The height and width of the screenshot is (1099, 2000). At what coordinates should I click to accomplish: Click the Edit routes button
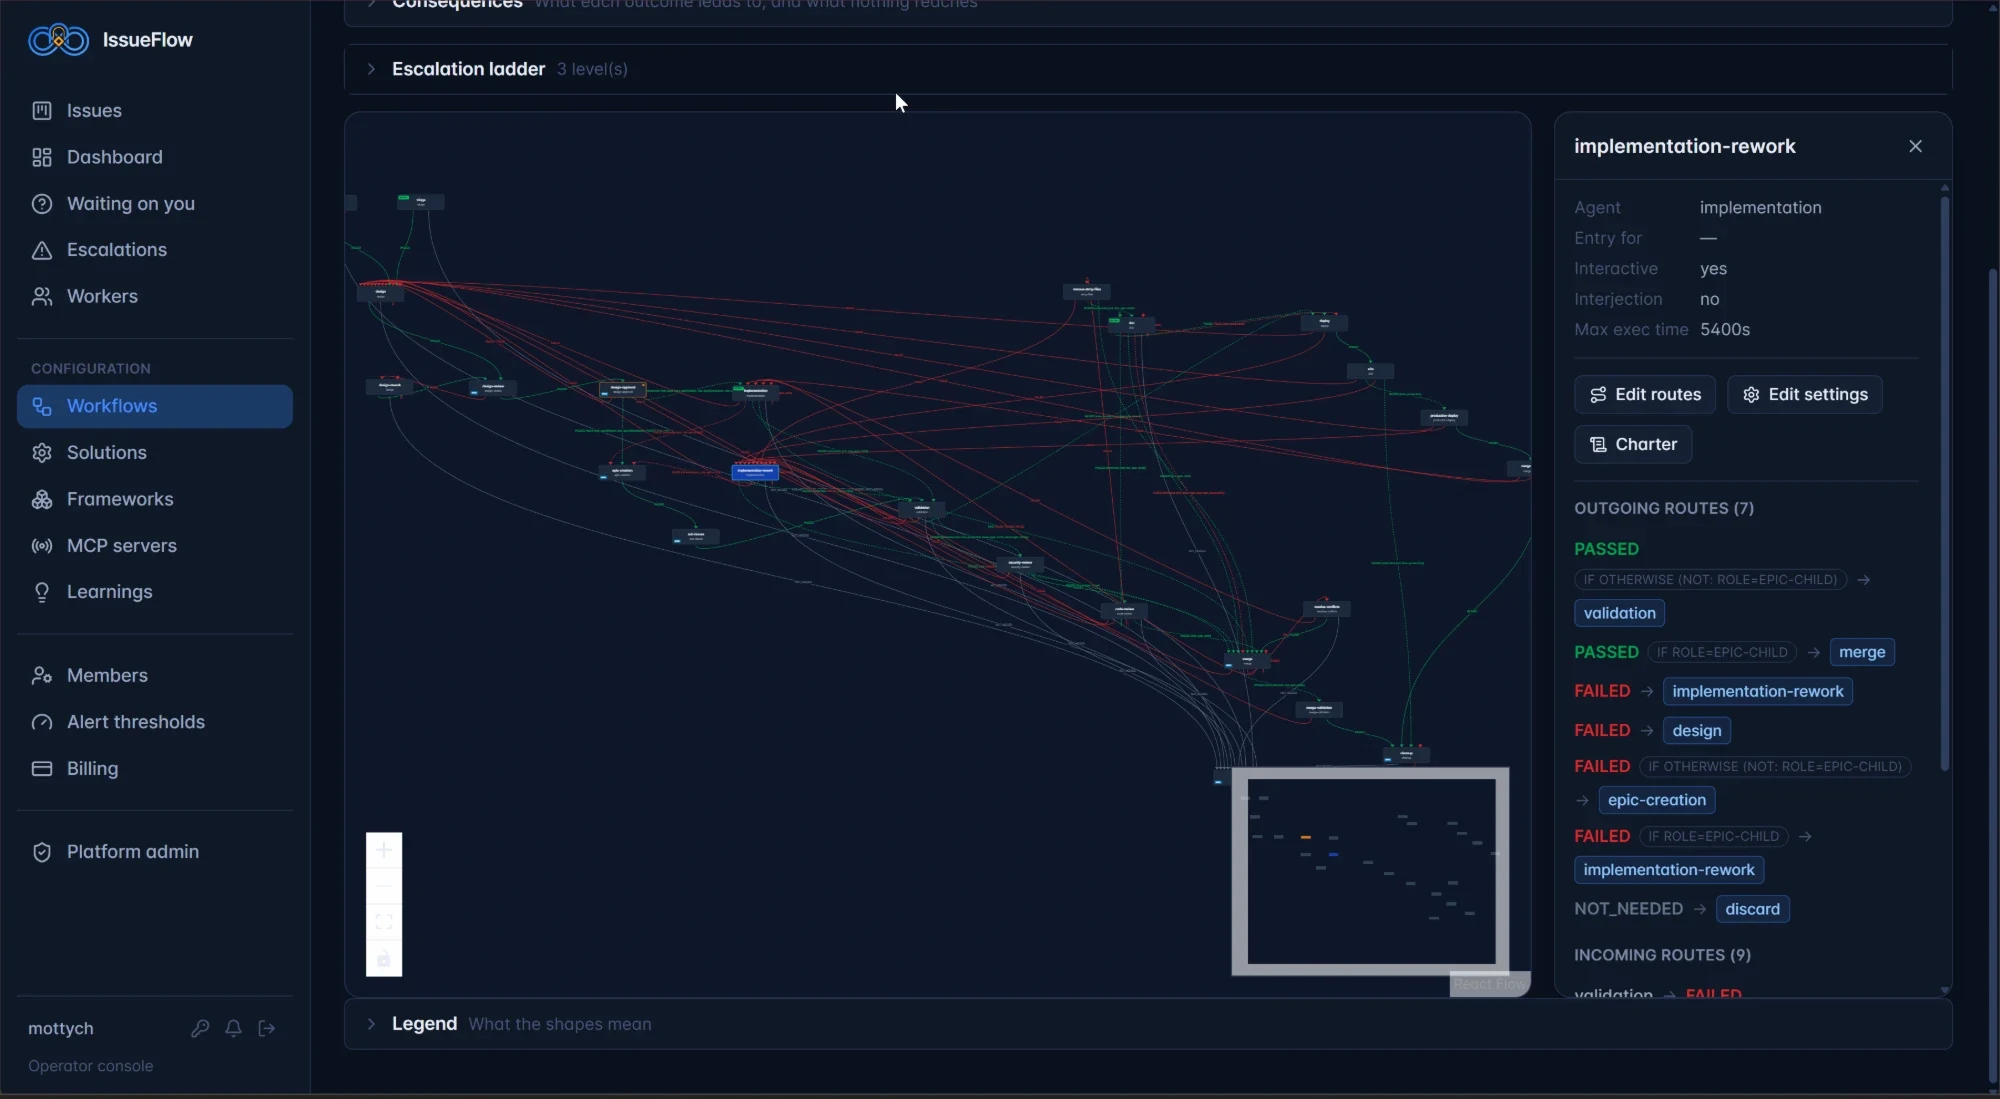(1644, 395)
